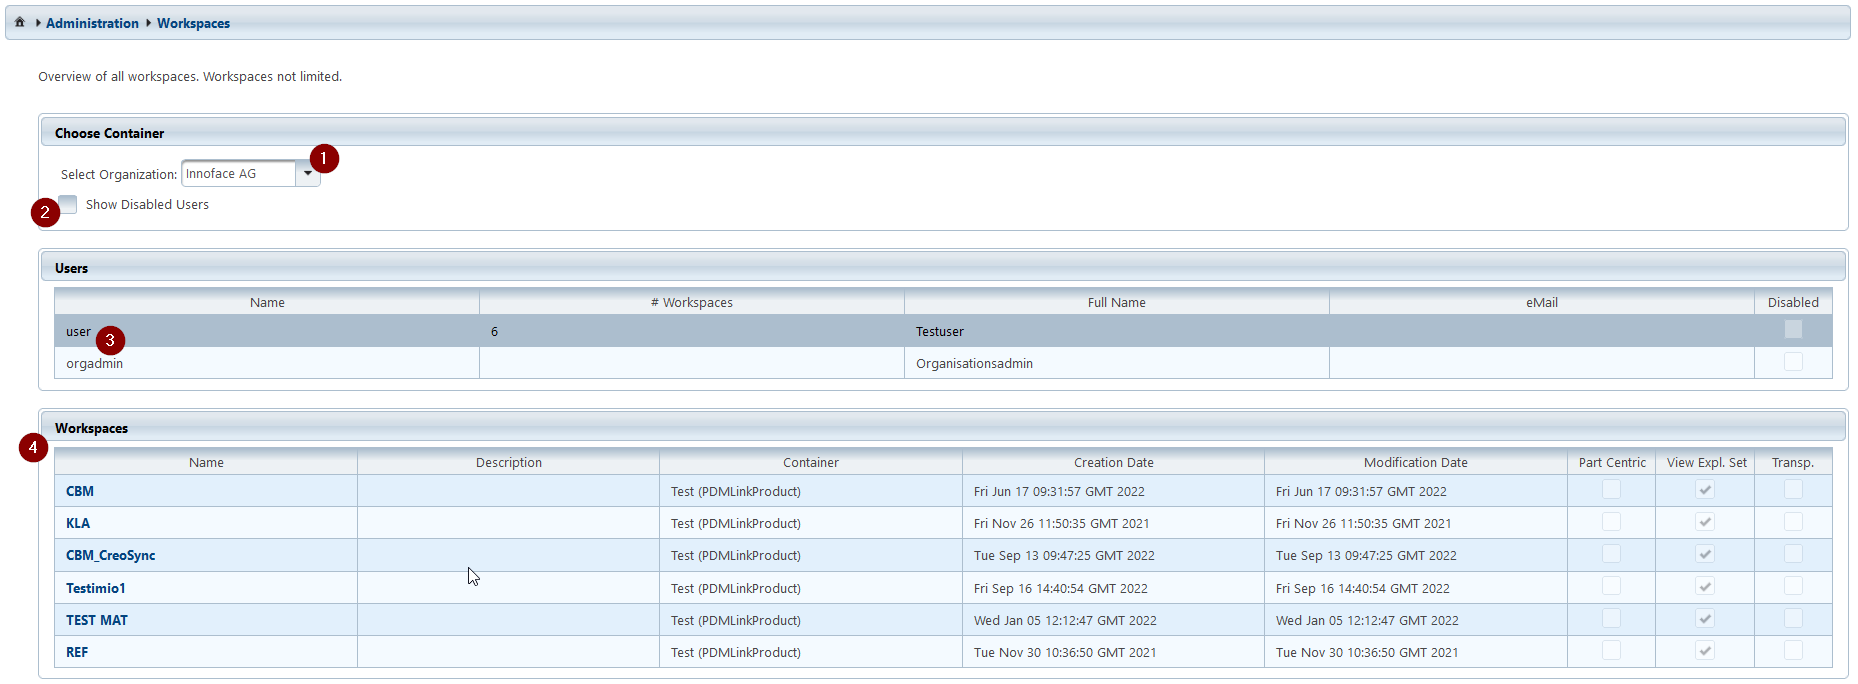1858x684 pixels.
Task: Click the Innoface AG organization field
Action: (238, 174)
